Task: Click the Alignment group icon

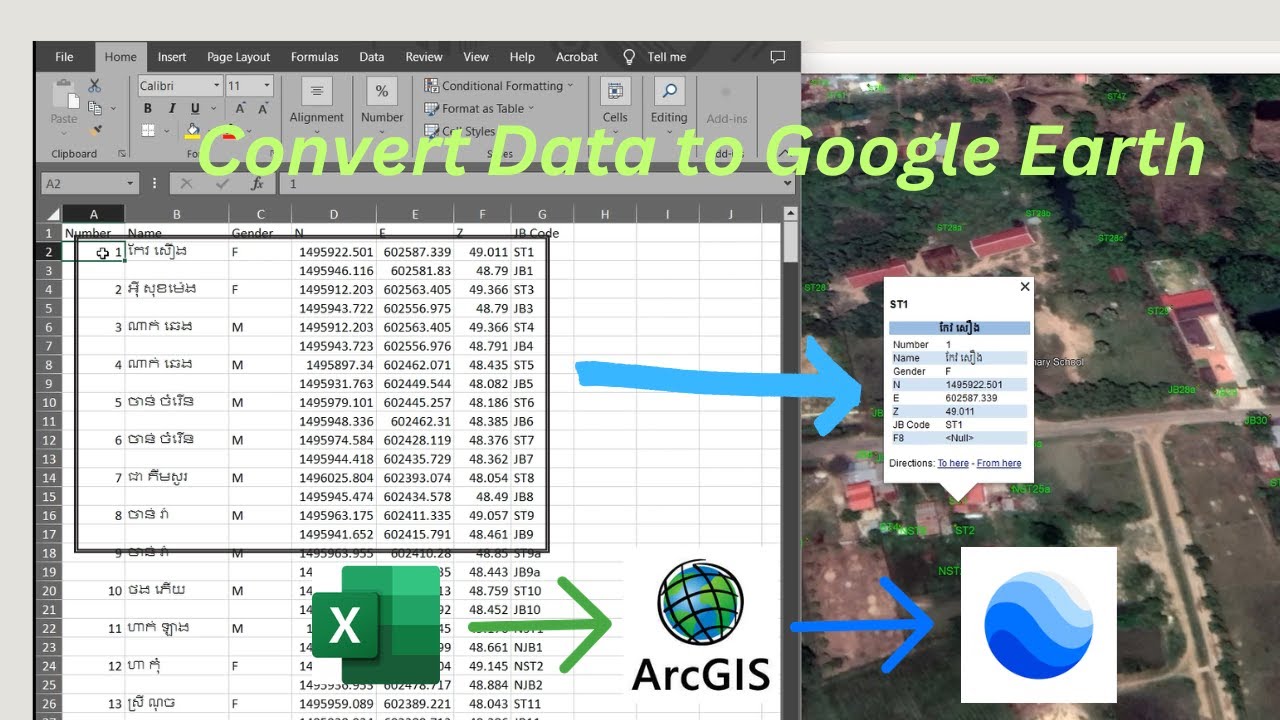Action: click(316, 91)
